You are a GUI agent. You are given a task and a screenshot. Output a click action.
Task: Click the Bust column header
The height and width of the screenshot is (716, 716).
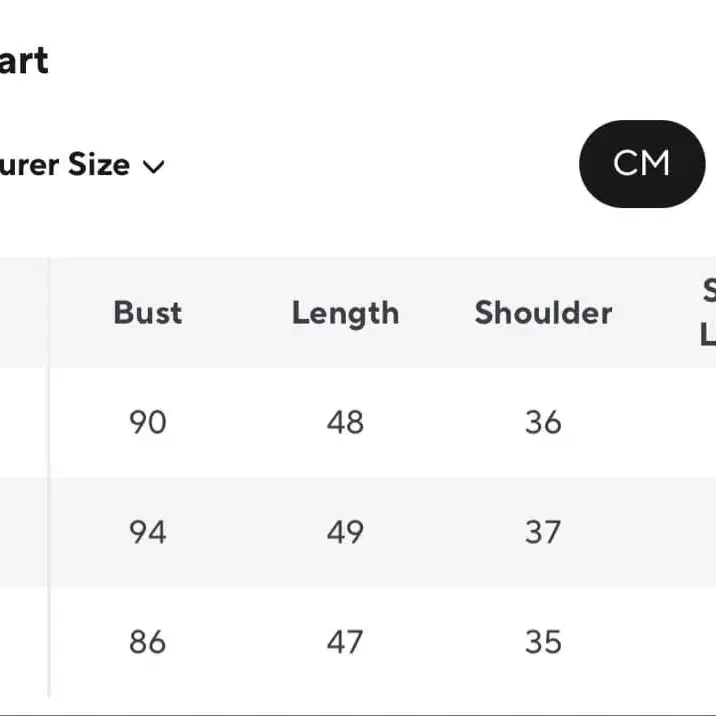tap(148, 313)
